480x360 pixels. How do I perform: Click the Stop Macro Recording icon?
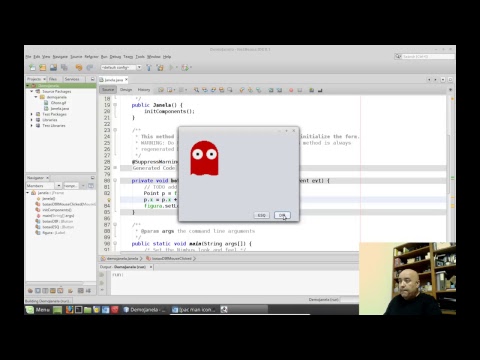[299, 90]
